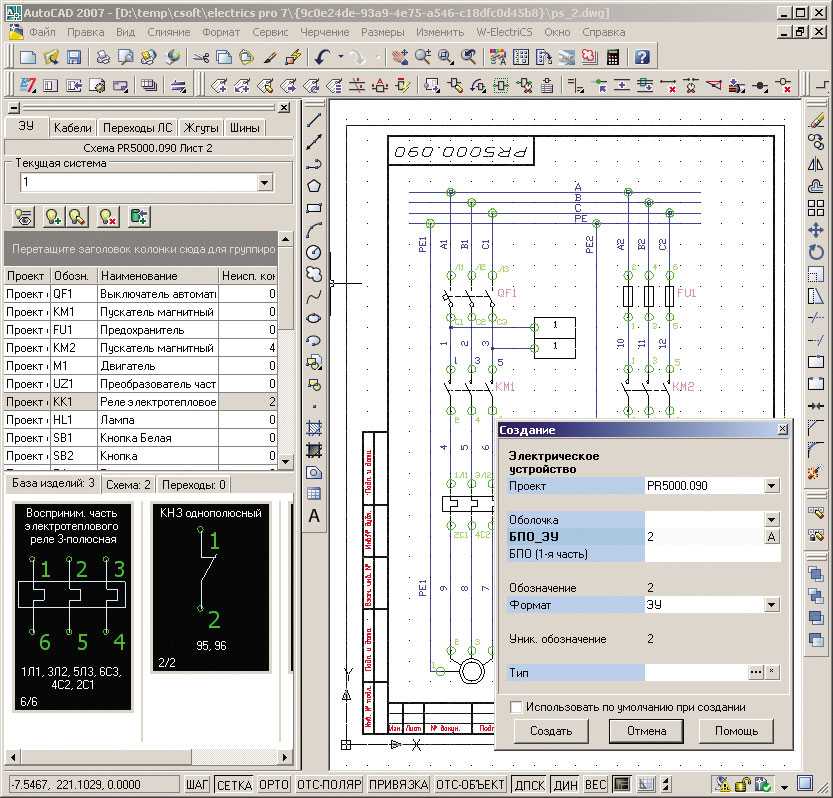The width and height of the screenshot is (833, 798).
Task: Toggle ДПСК in status bar
Action: (x=530, y=784)
